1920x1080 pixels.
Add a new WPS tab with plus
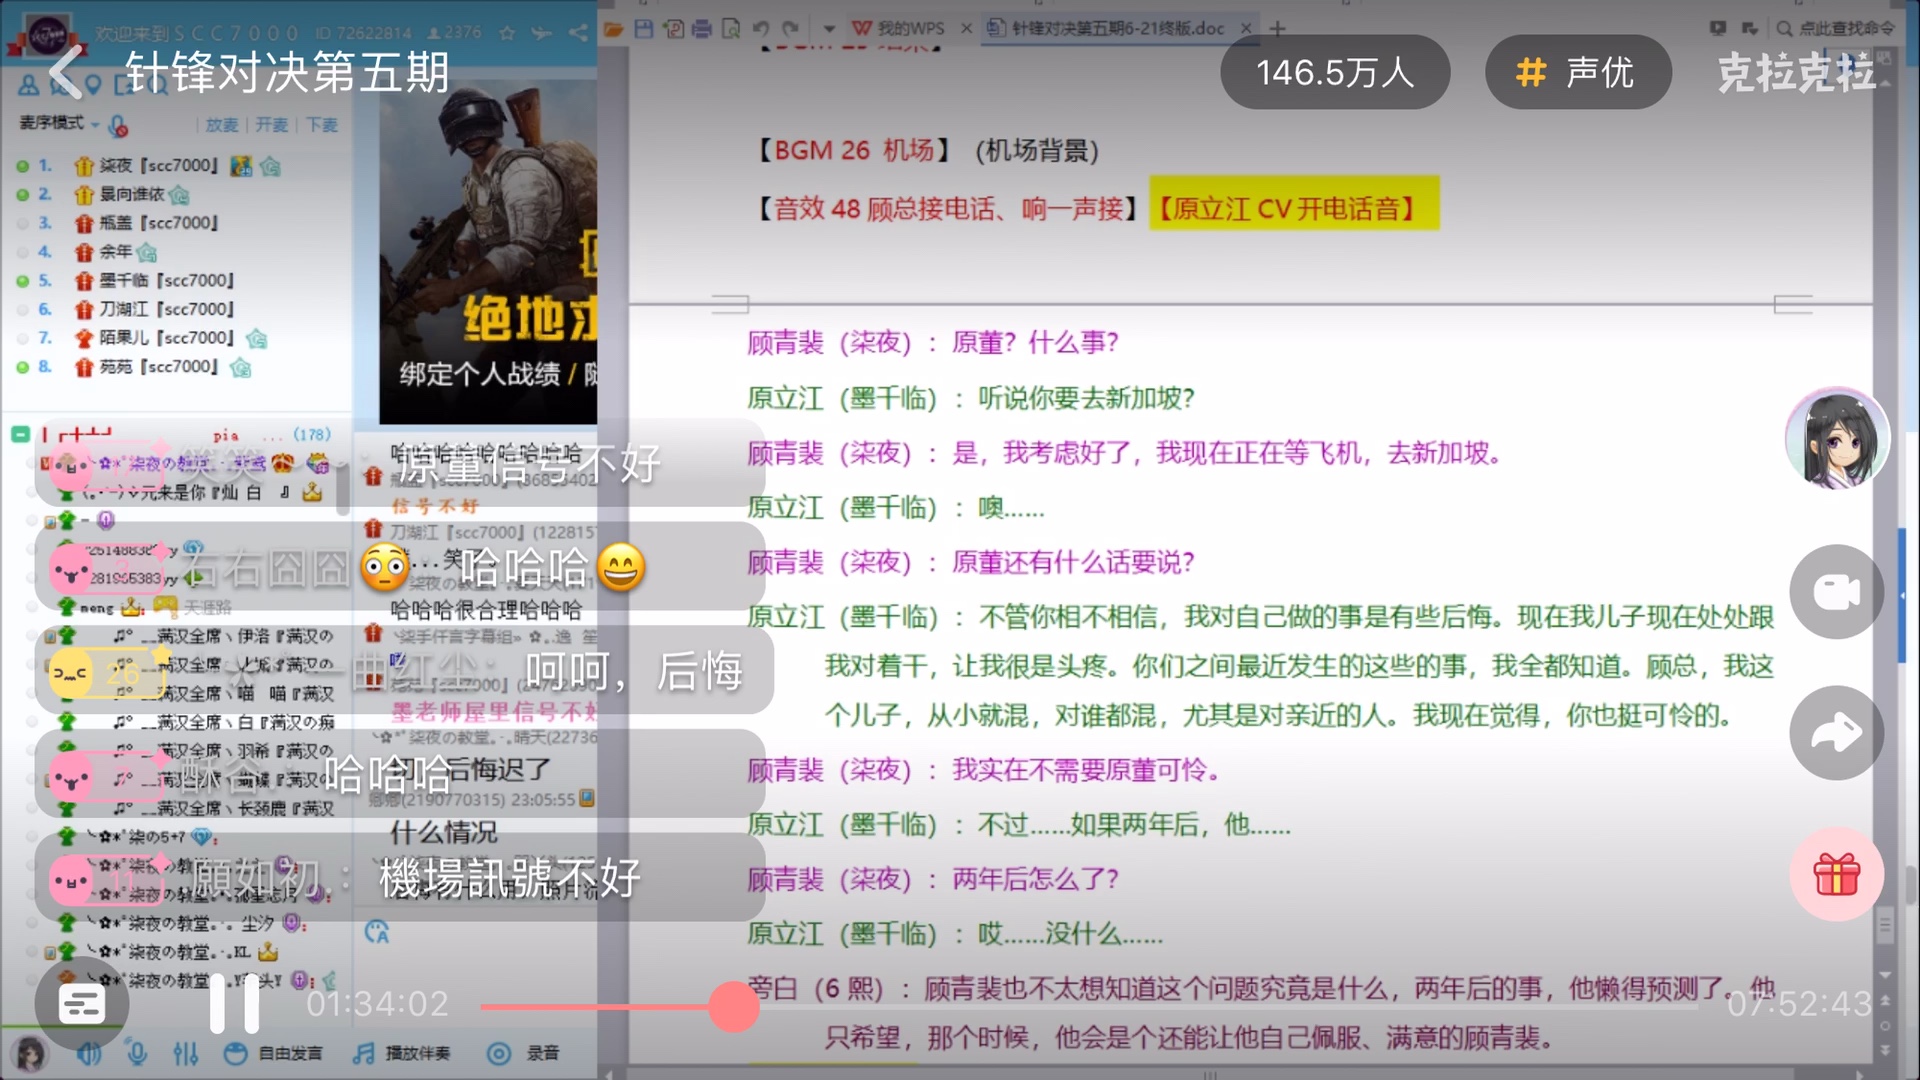point(1277,29)
